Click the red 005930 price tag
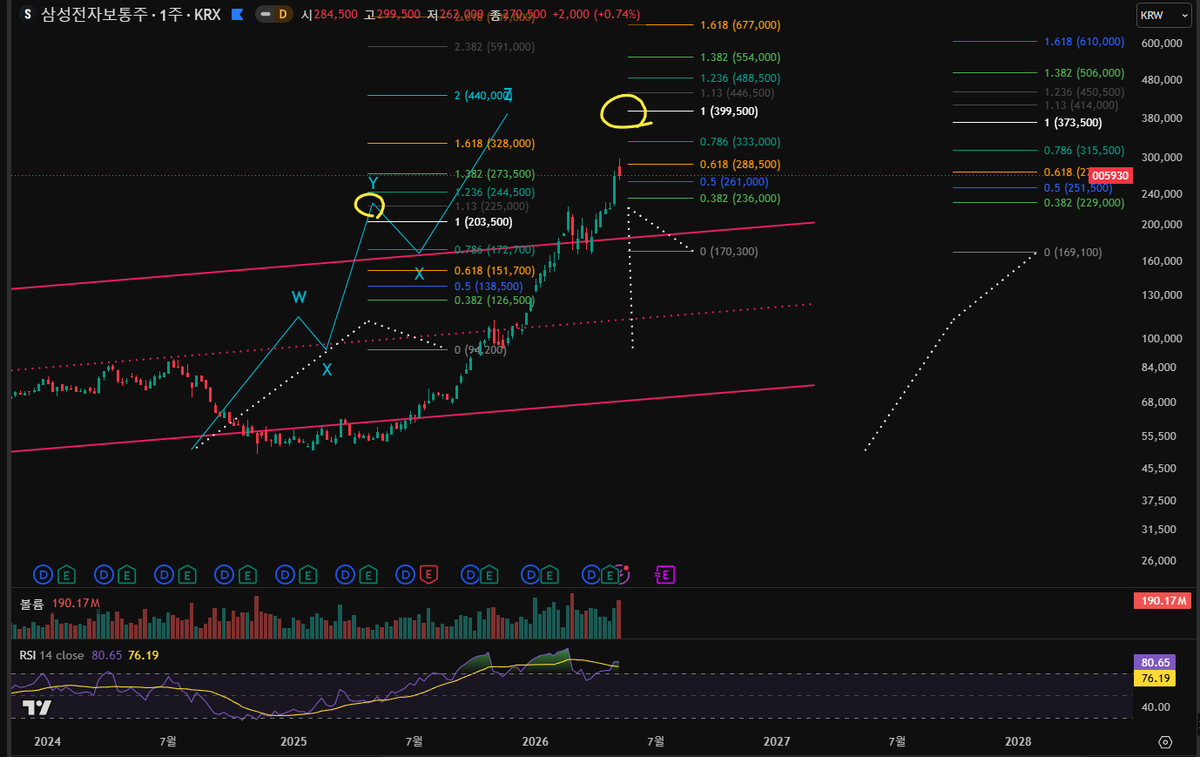Image resolution: width=1200 pixels, height=757 pixels. pos(1111,175)
